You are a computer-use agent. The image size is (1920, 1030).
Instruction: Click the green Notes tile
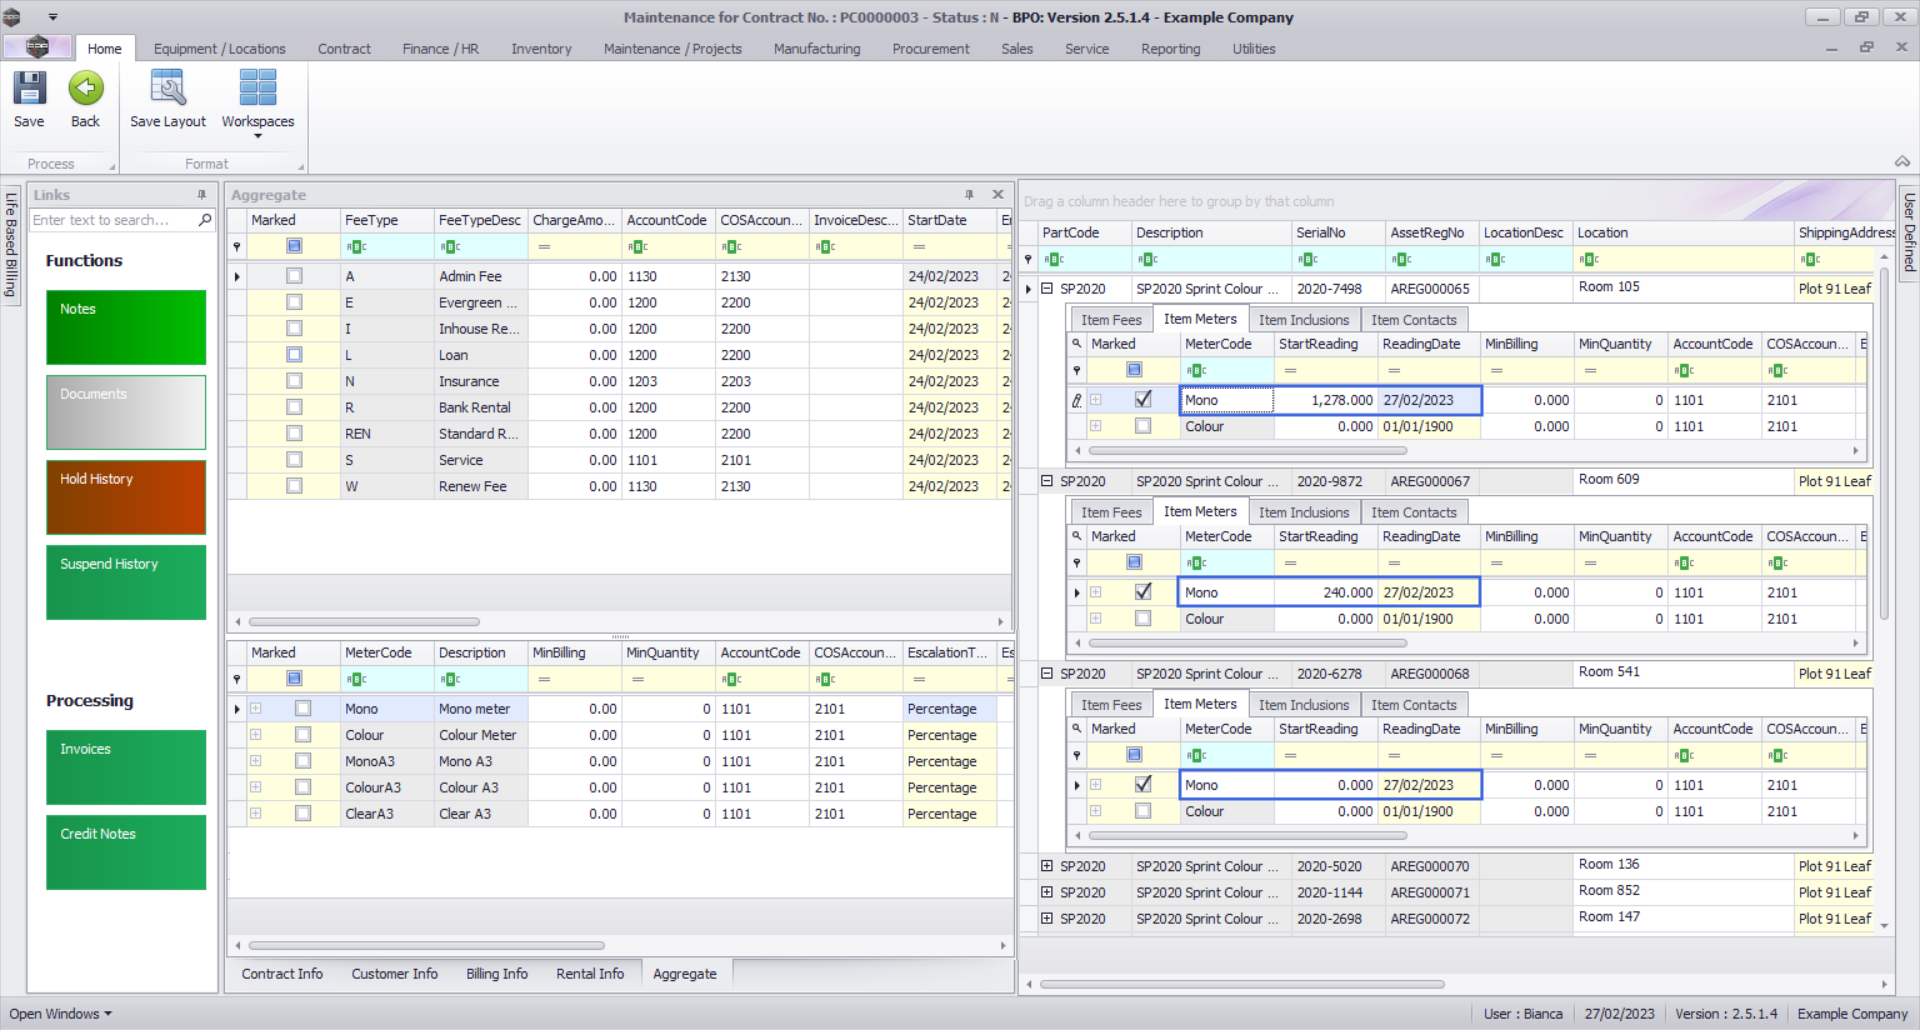pos(126,327)
